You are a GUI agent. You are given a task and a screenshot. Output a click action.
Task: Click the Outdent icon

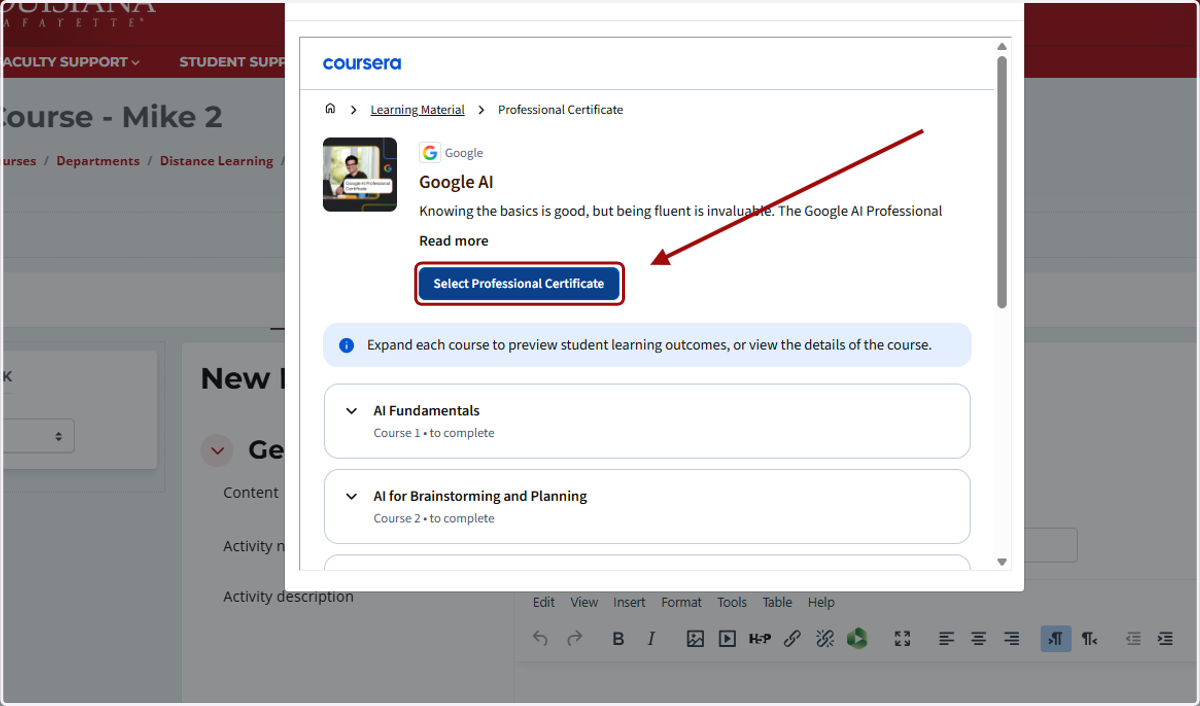(x=1133, y=638)
